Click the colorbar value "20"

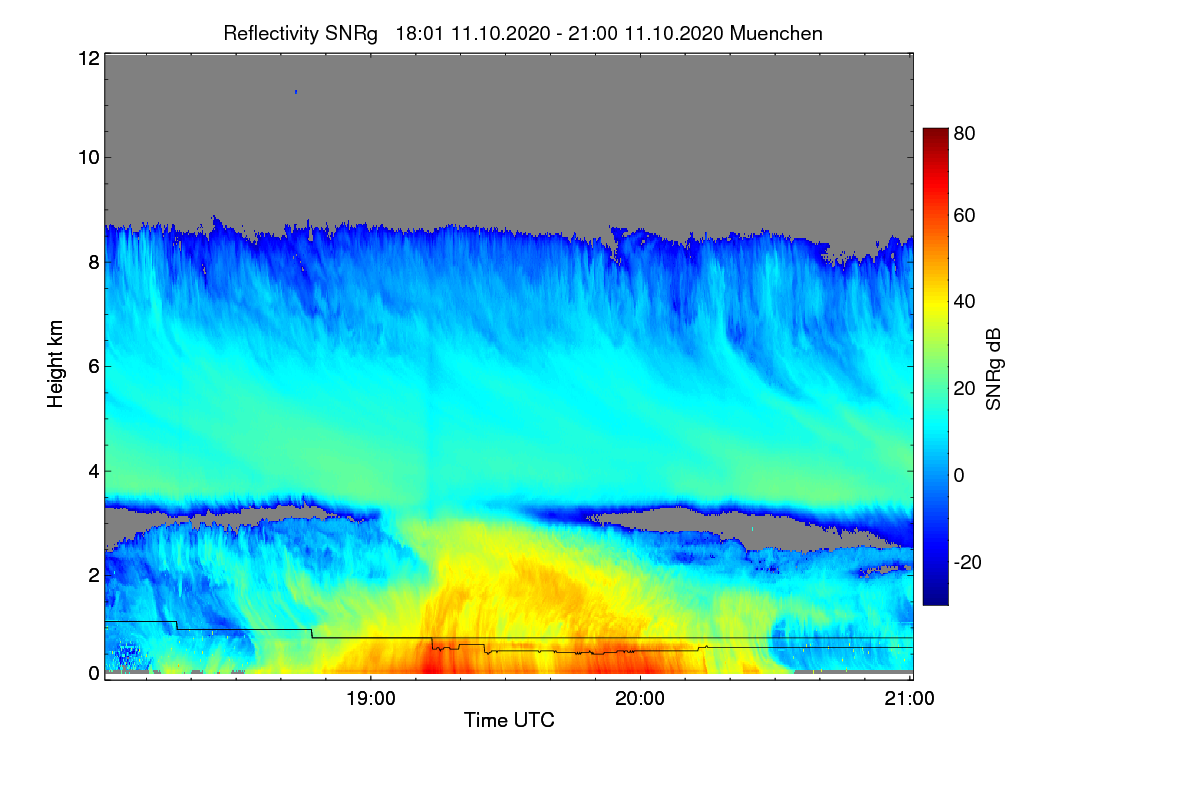point(965,388)
